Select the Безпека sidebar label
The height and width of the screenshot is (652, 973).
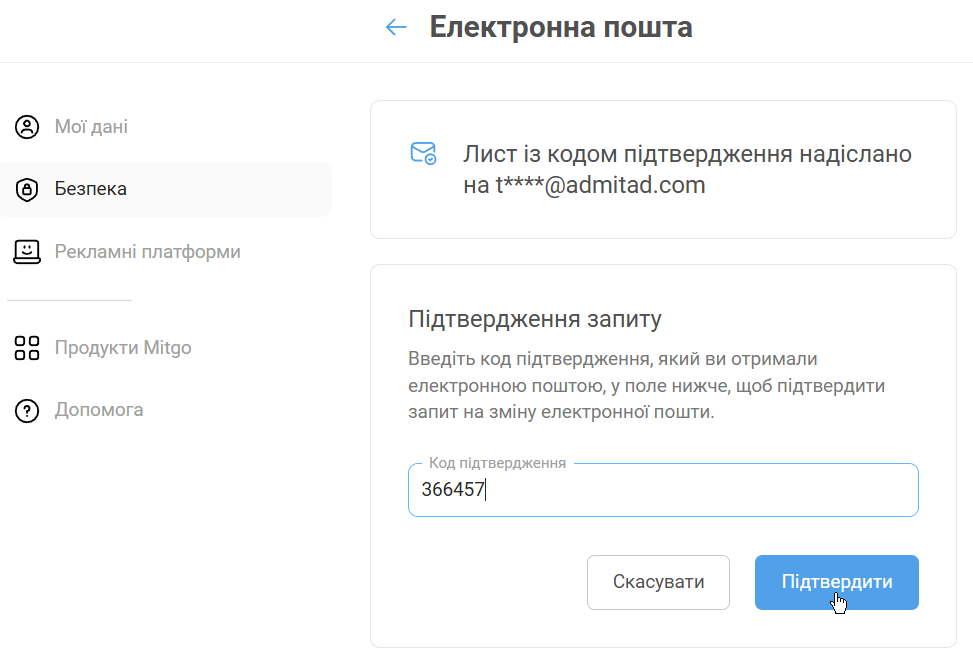[x=91, y=189]
